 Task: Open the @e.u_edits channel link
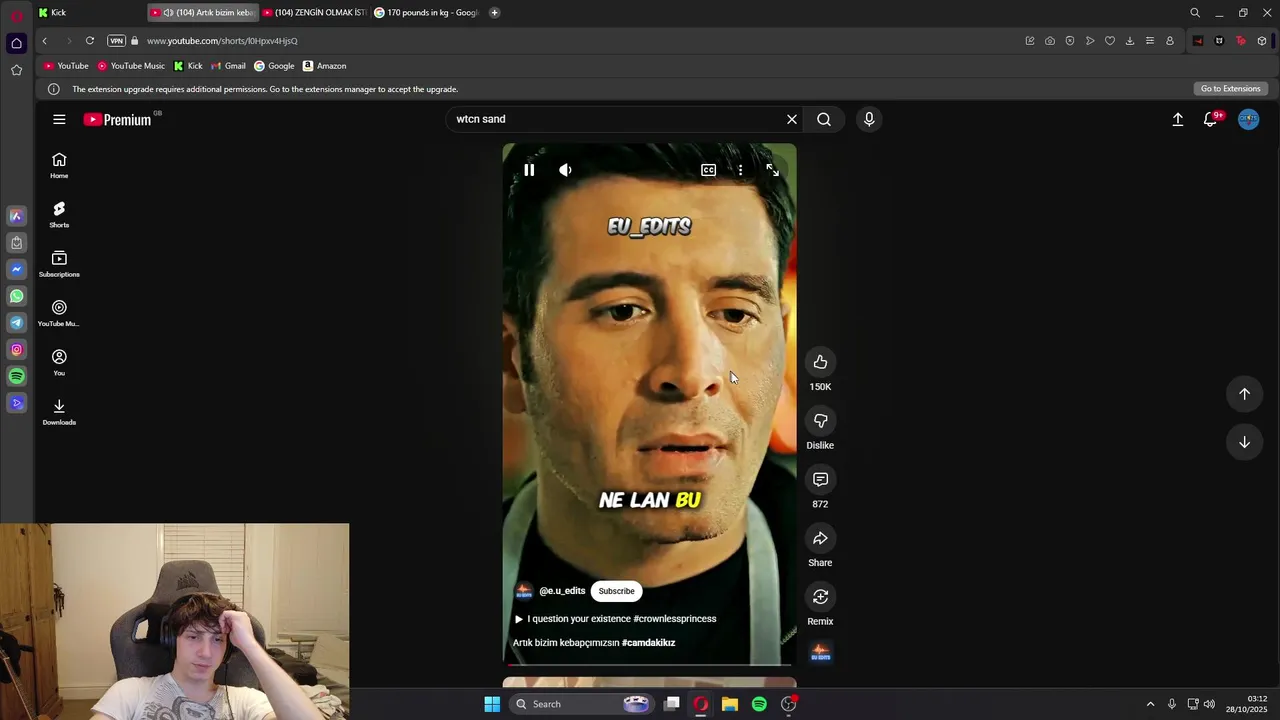562,591
